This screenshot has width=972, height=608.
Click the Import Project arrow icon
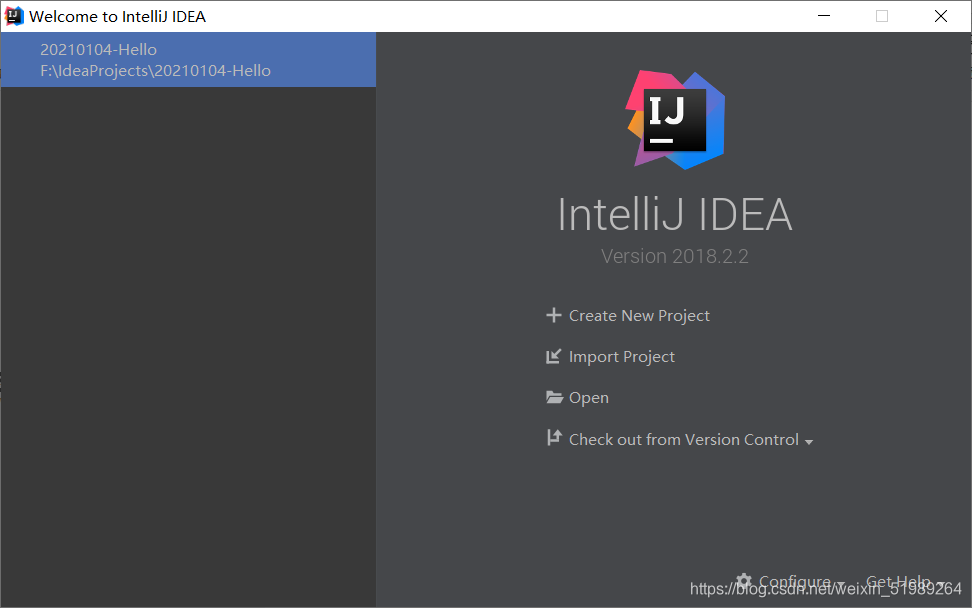(x=553, y=356)
